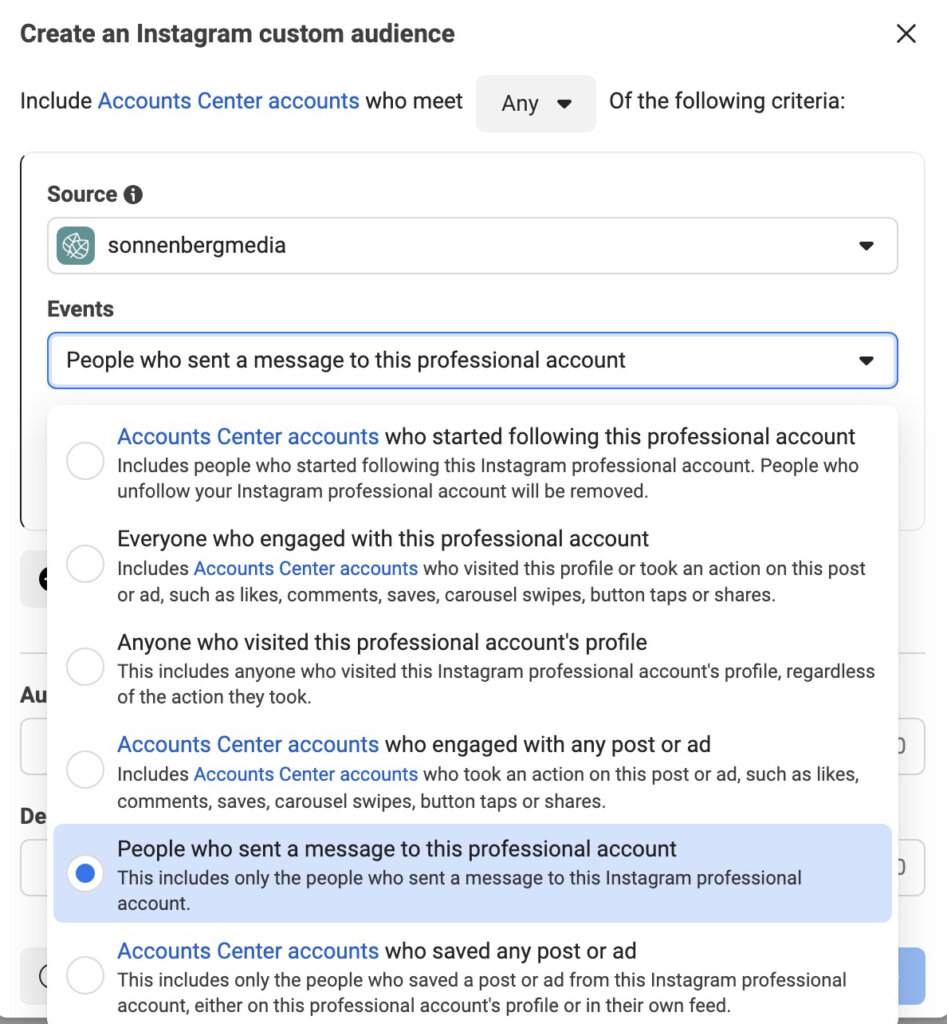Select "People who sent a message" event option
The height and width of the screenshot is (1024, 947).
point(85,872)
